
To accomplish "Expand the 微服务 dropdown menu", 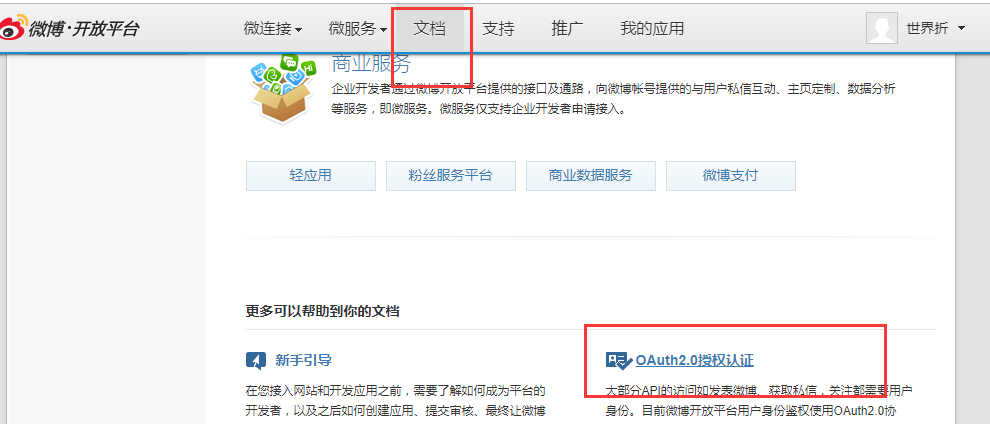I will point(358,28).
